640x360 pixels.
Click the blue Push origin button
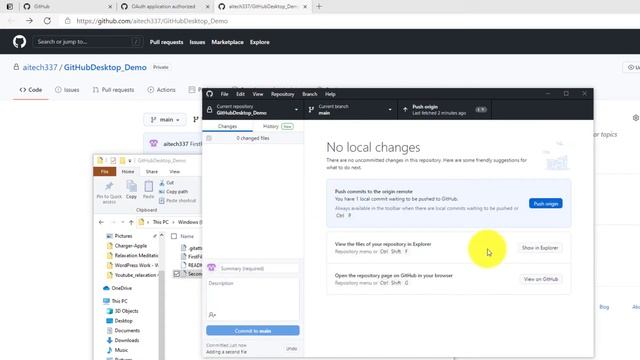545,203
